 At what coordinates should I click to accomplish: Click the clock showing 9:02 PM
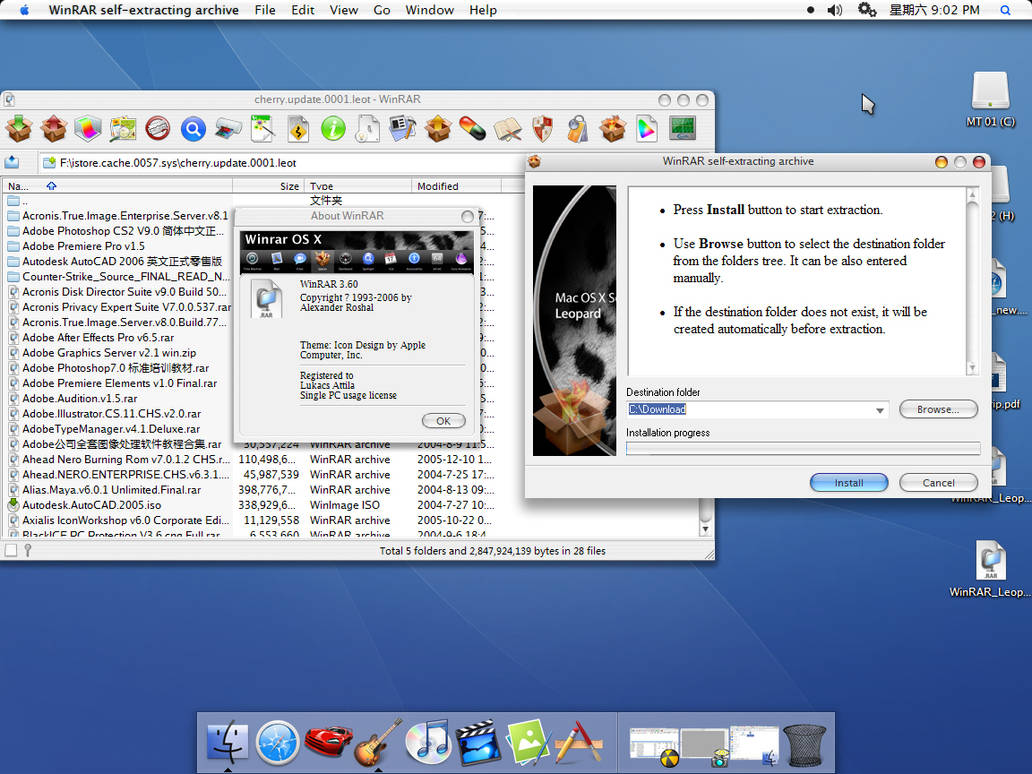click(x=935, y=10)
